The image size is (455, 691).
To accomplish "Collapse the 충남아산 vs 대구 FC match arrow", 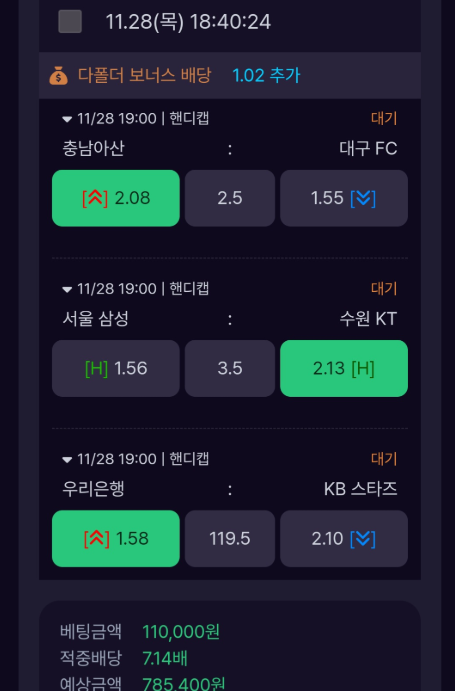I will tap(67, 119).
